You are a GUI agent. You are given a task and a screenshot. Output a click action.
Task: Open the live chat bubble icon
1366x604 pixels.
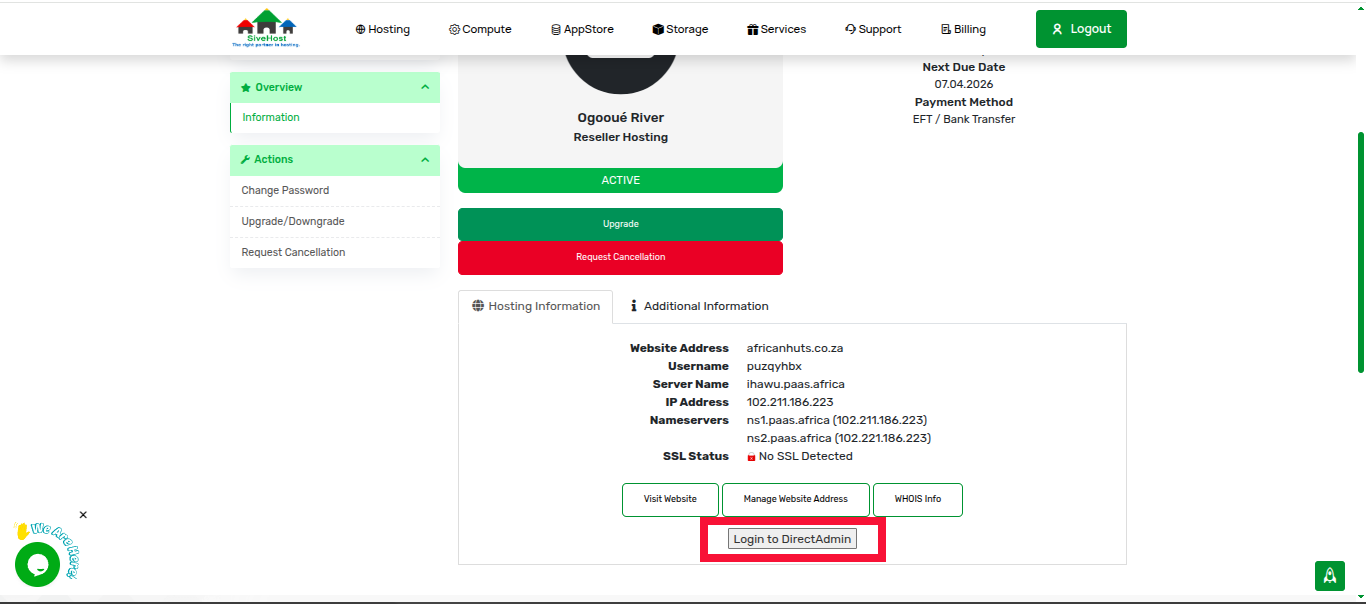click(x=37, y=564)
